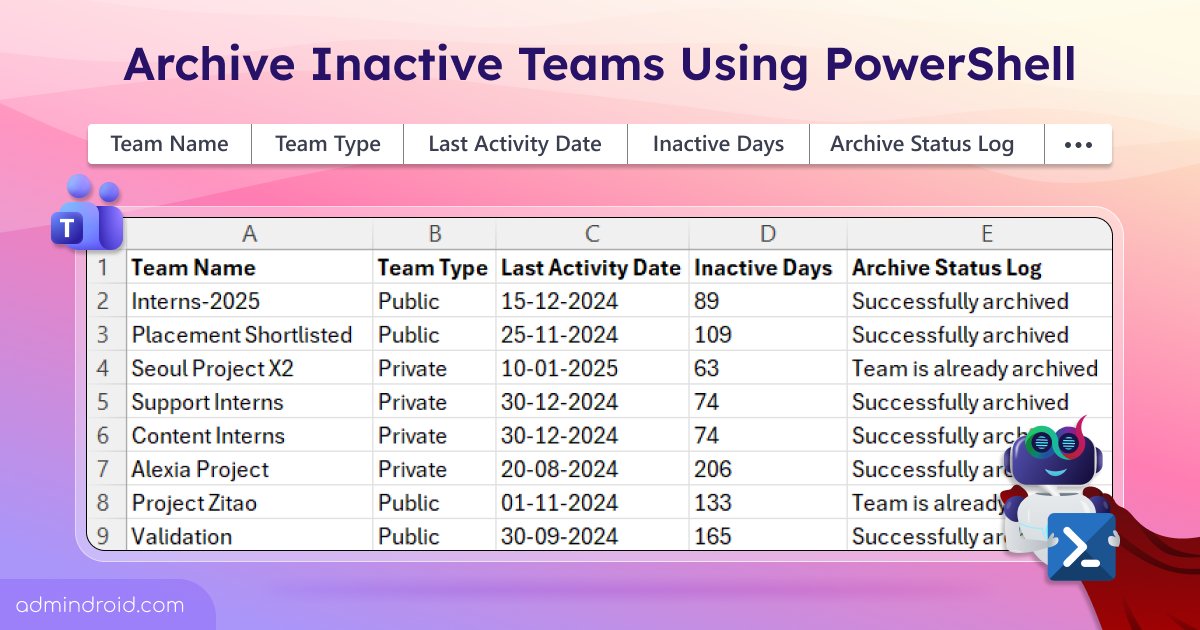Click the 'Placement Shortlisted' cell
Viewport: 1200px width, 630px height.
pyautogui.click(x=250, y=335)
